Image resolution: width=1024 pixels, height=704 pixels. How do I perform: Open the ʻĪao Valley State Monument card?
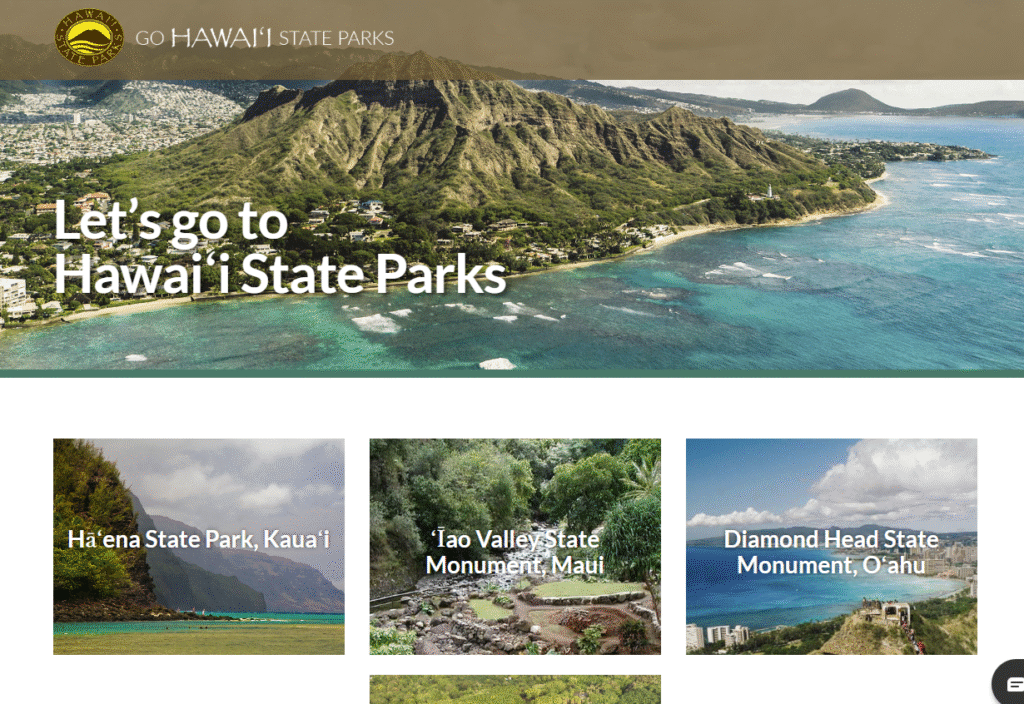click(515, 547)
